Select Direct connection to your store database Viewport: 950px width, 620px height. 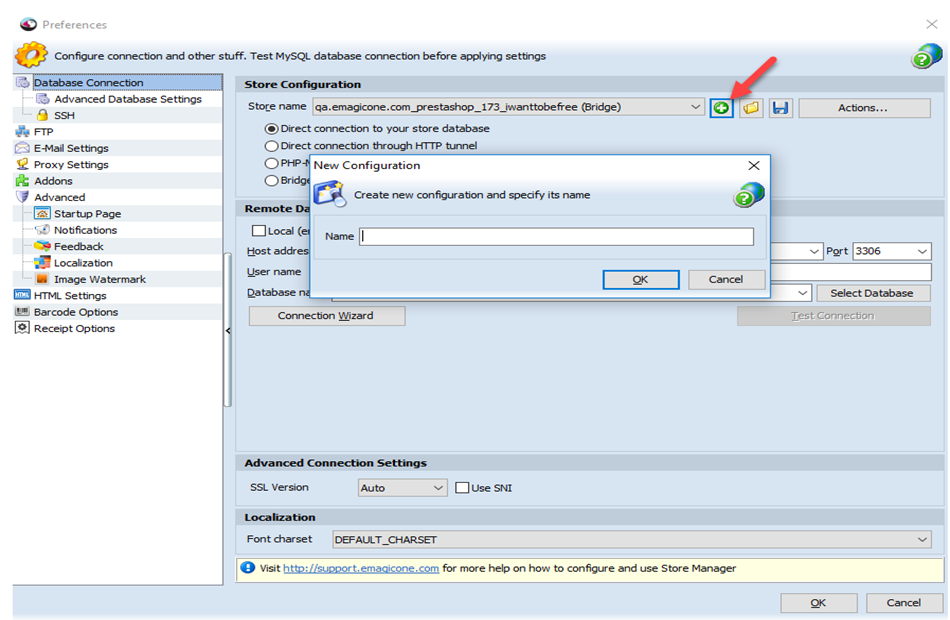coord(271,128)
